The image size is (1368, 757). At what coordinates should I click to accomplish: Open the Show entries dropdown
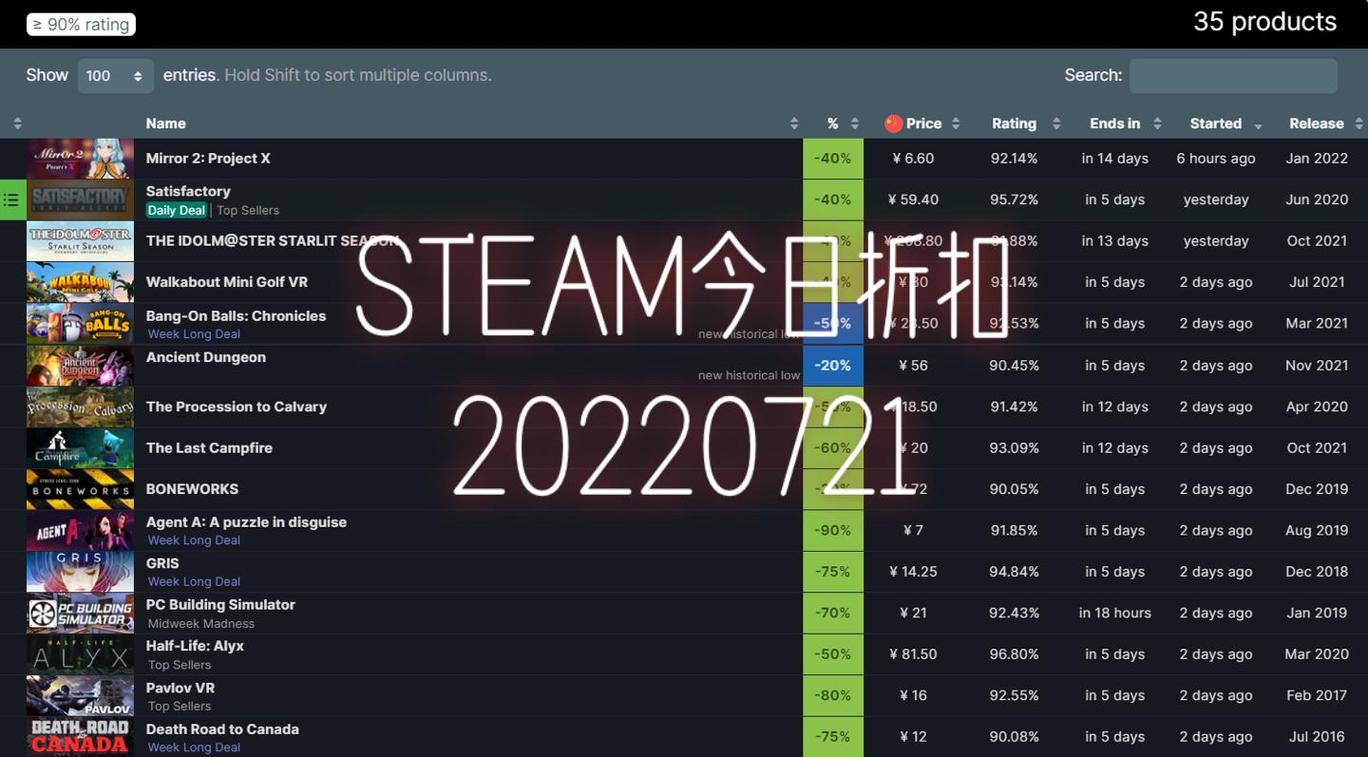pos(114,75)
